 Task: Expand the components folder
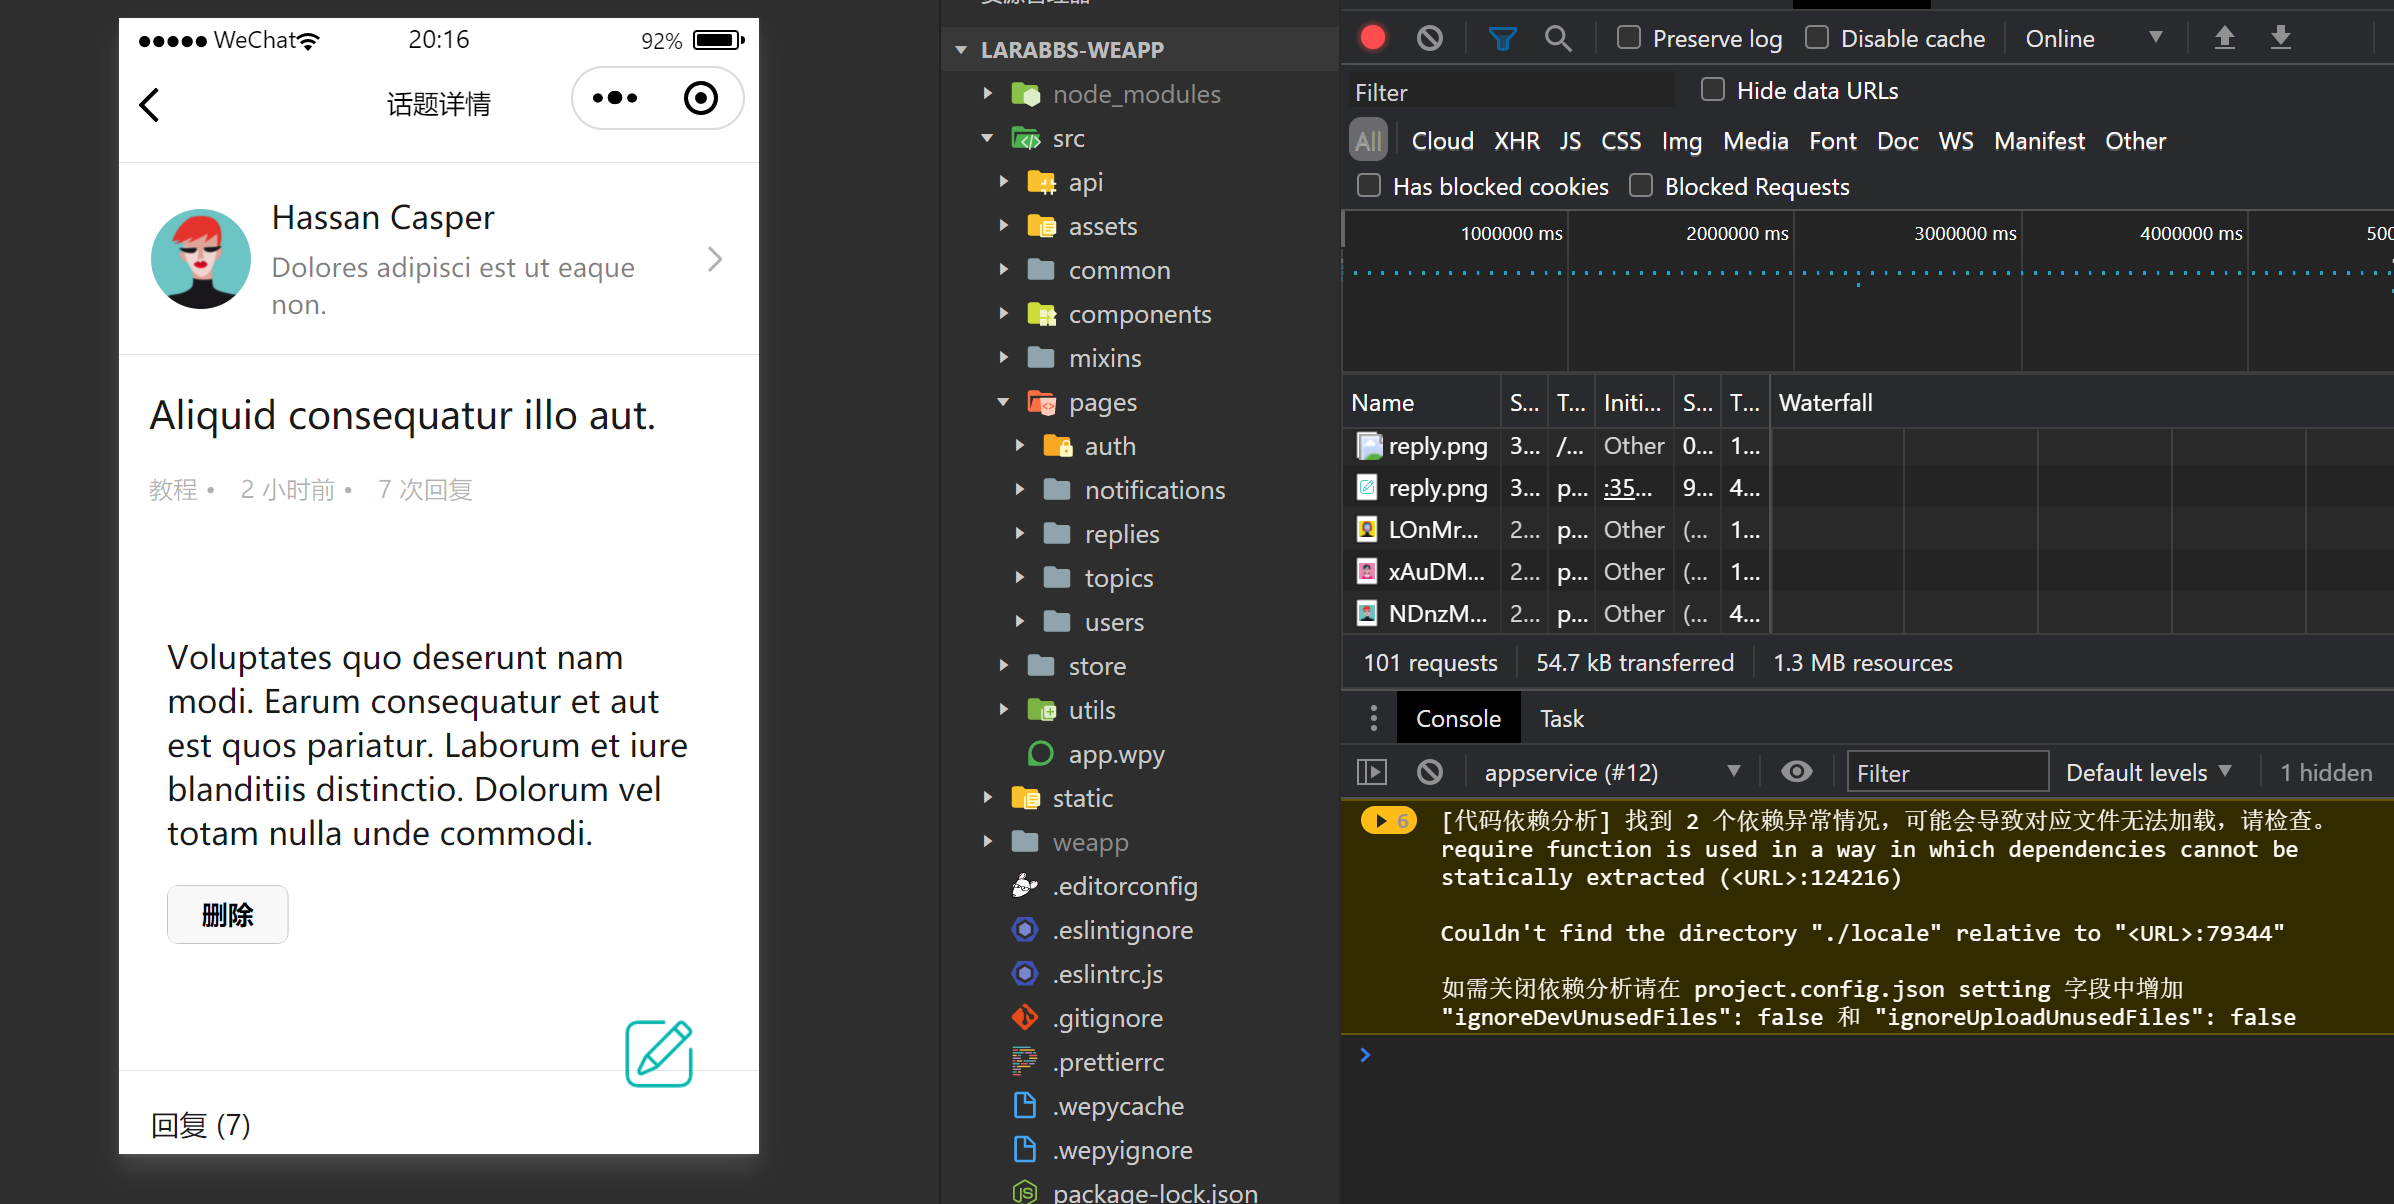(1003, 314)
